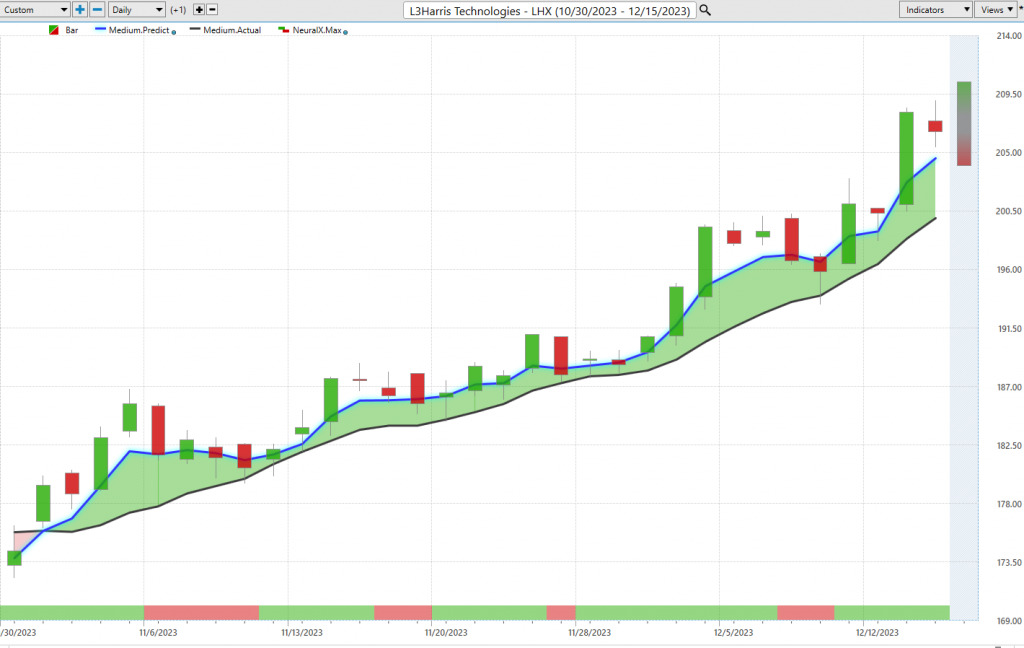
Task: Click the magnifying glass search icon
Action: tap(705, 10)
